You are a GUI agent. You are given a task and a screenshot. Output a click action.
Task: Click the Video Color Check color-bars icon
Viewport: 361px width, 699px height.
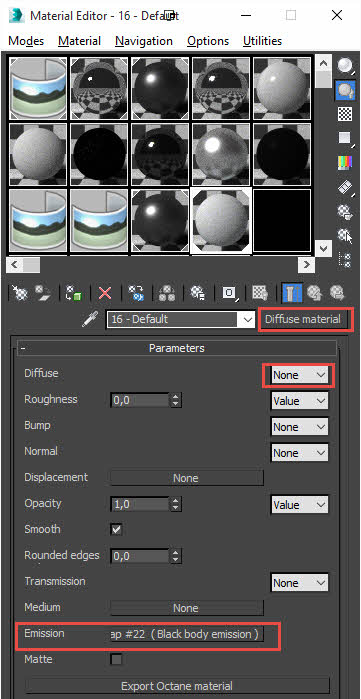(x=344, y=163)
